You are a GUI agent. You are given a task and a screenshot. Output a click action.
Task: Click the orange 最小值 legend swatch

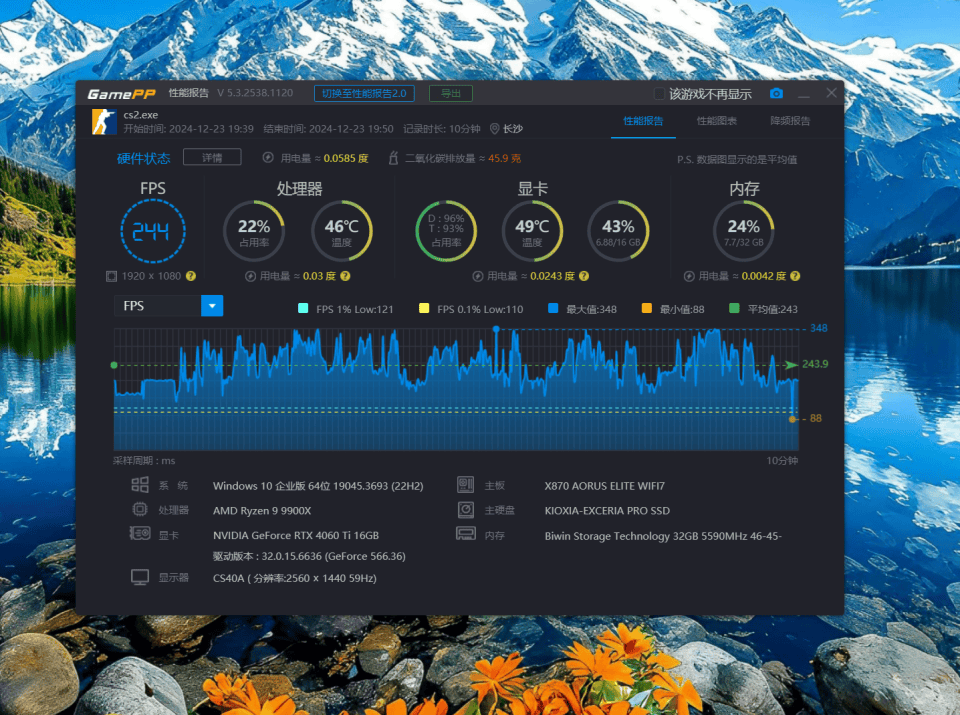[x=647, y=309]
